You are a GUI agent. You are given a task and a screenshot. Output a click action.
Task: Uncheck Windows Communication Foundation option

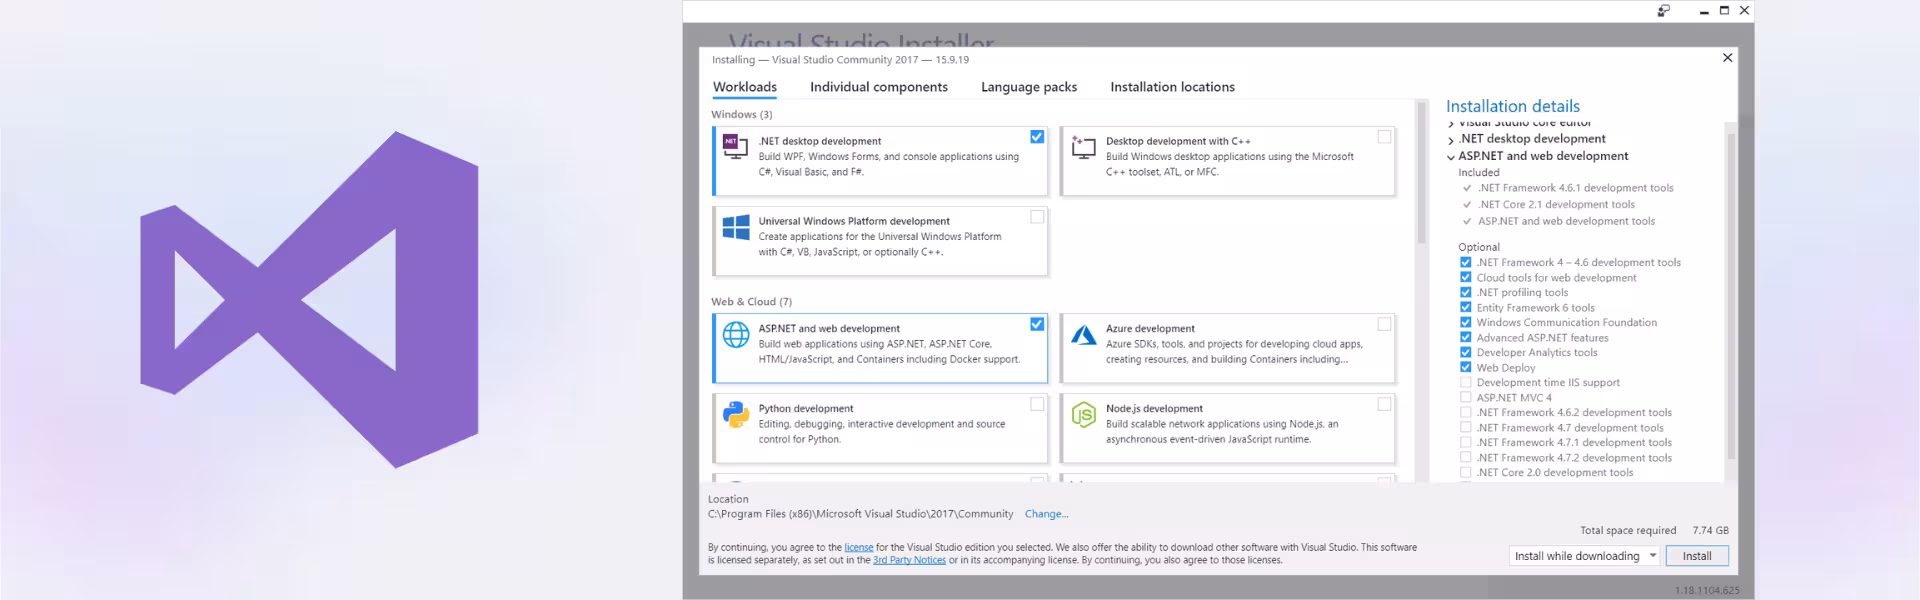click(x=1465, y=322)
